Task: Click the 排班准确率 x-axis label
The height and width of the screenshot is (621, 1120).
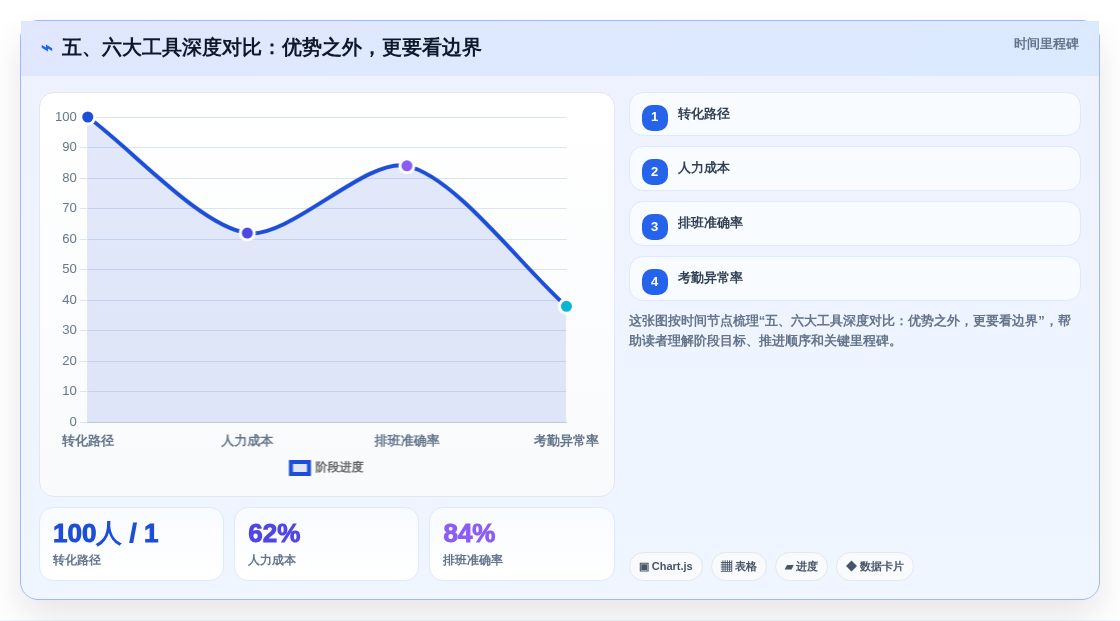Action: point(406,441)
